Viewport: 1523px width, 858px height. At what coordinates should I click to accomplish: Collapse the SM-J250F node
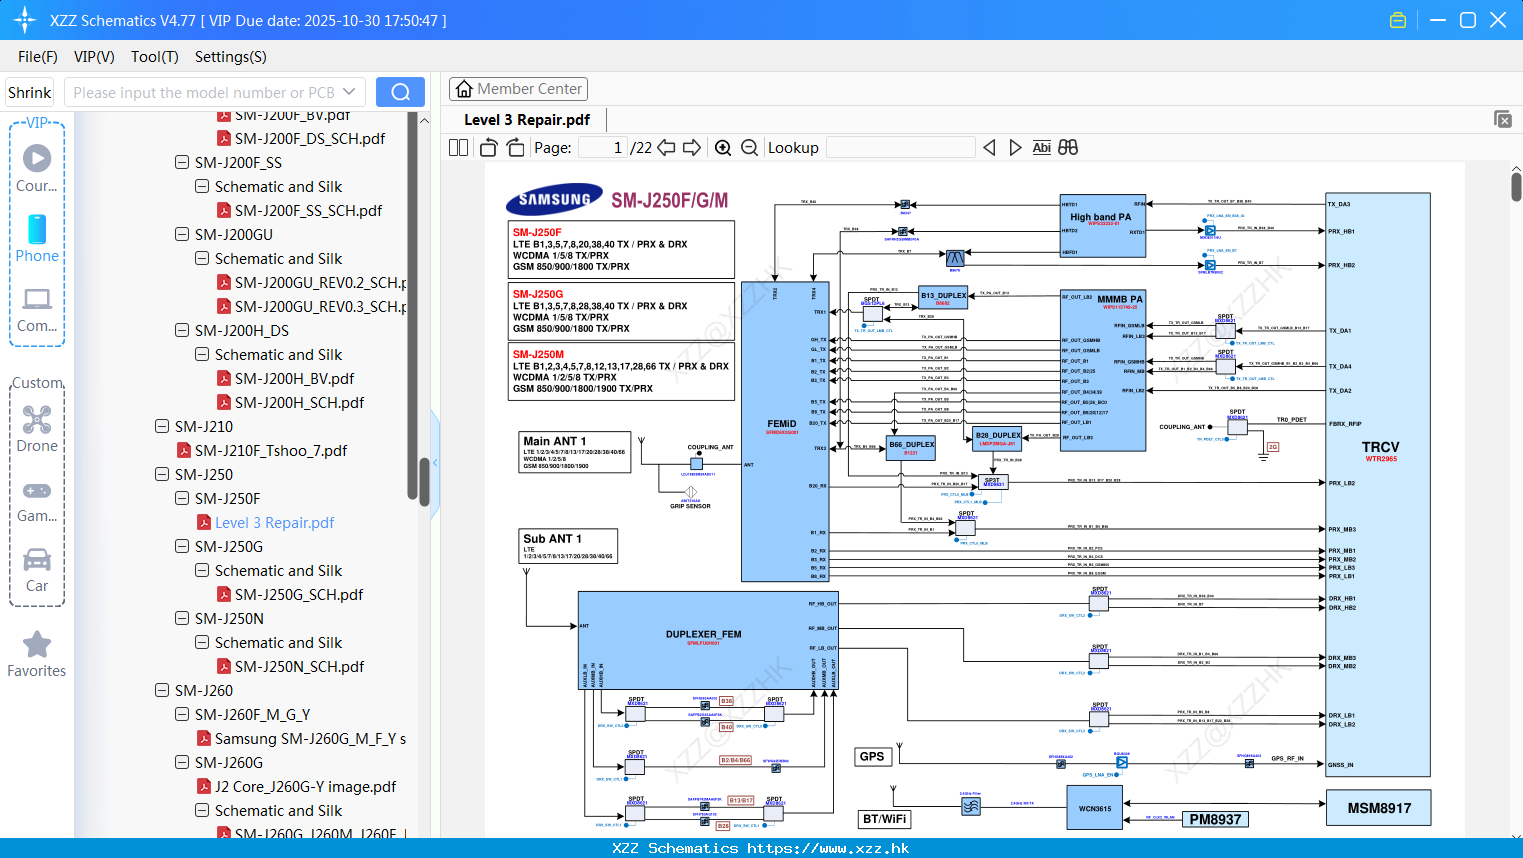pyautogui.click(x=182, y=498)
